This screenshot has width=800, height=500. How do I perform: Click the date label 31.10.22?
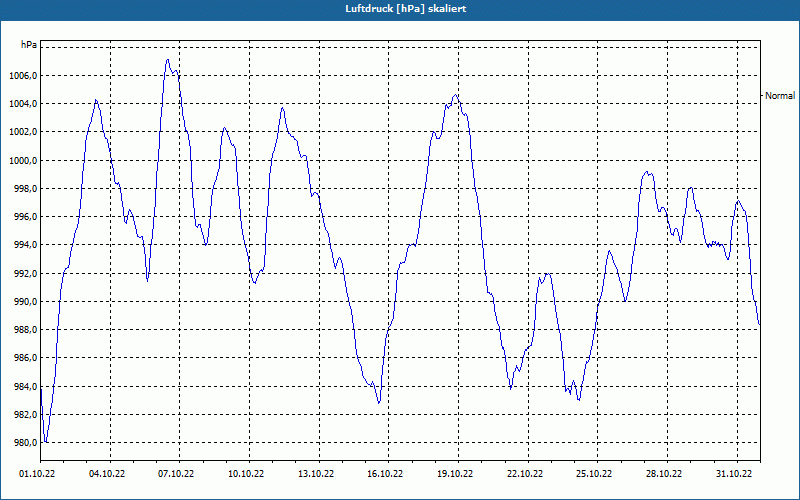[x=734, y=474]
